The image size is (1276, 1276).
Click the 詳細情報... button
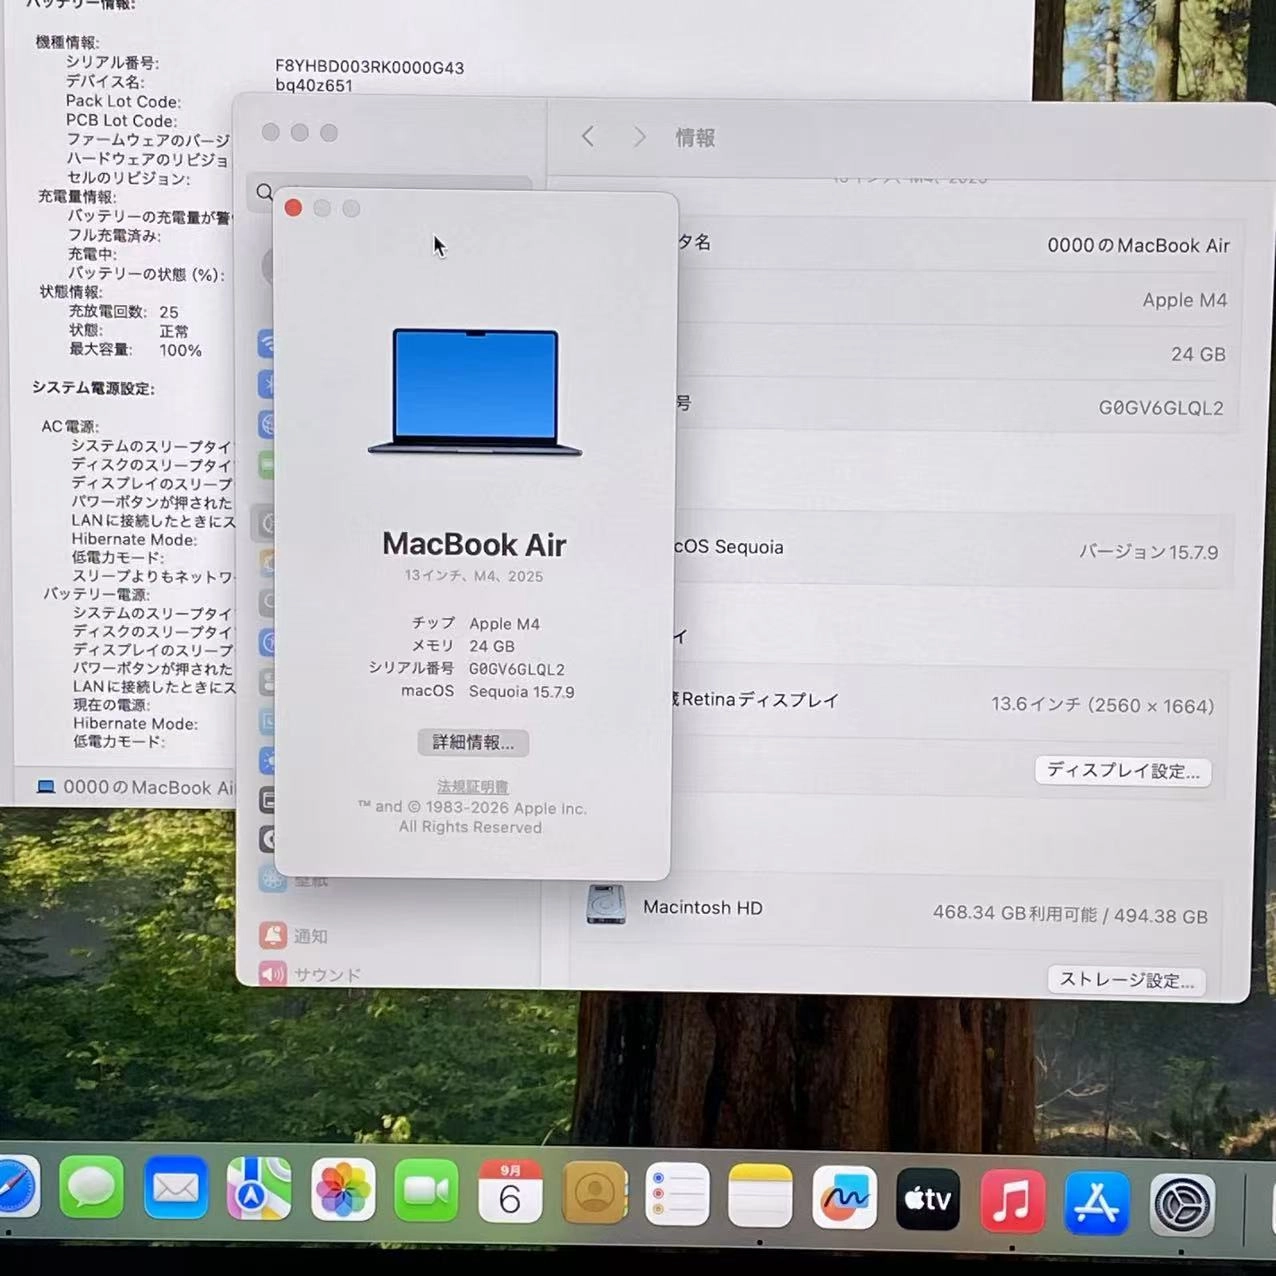(473, 742)
